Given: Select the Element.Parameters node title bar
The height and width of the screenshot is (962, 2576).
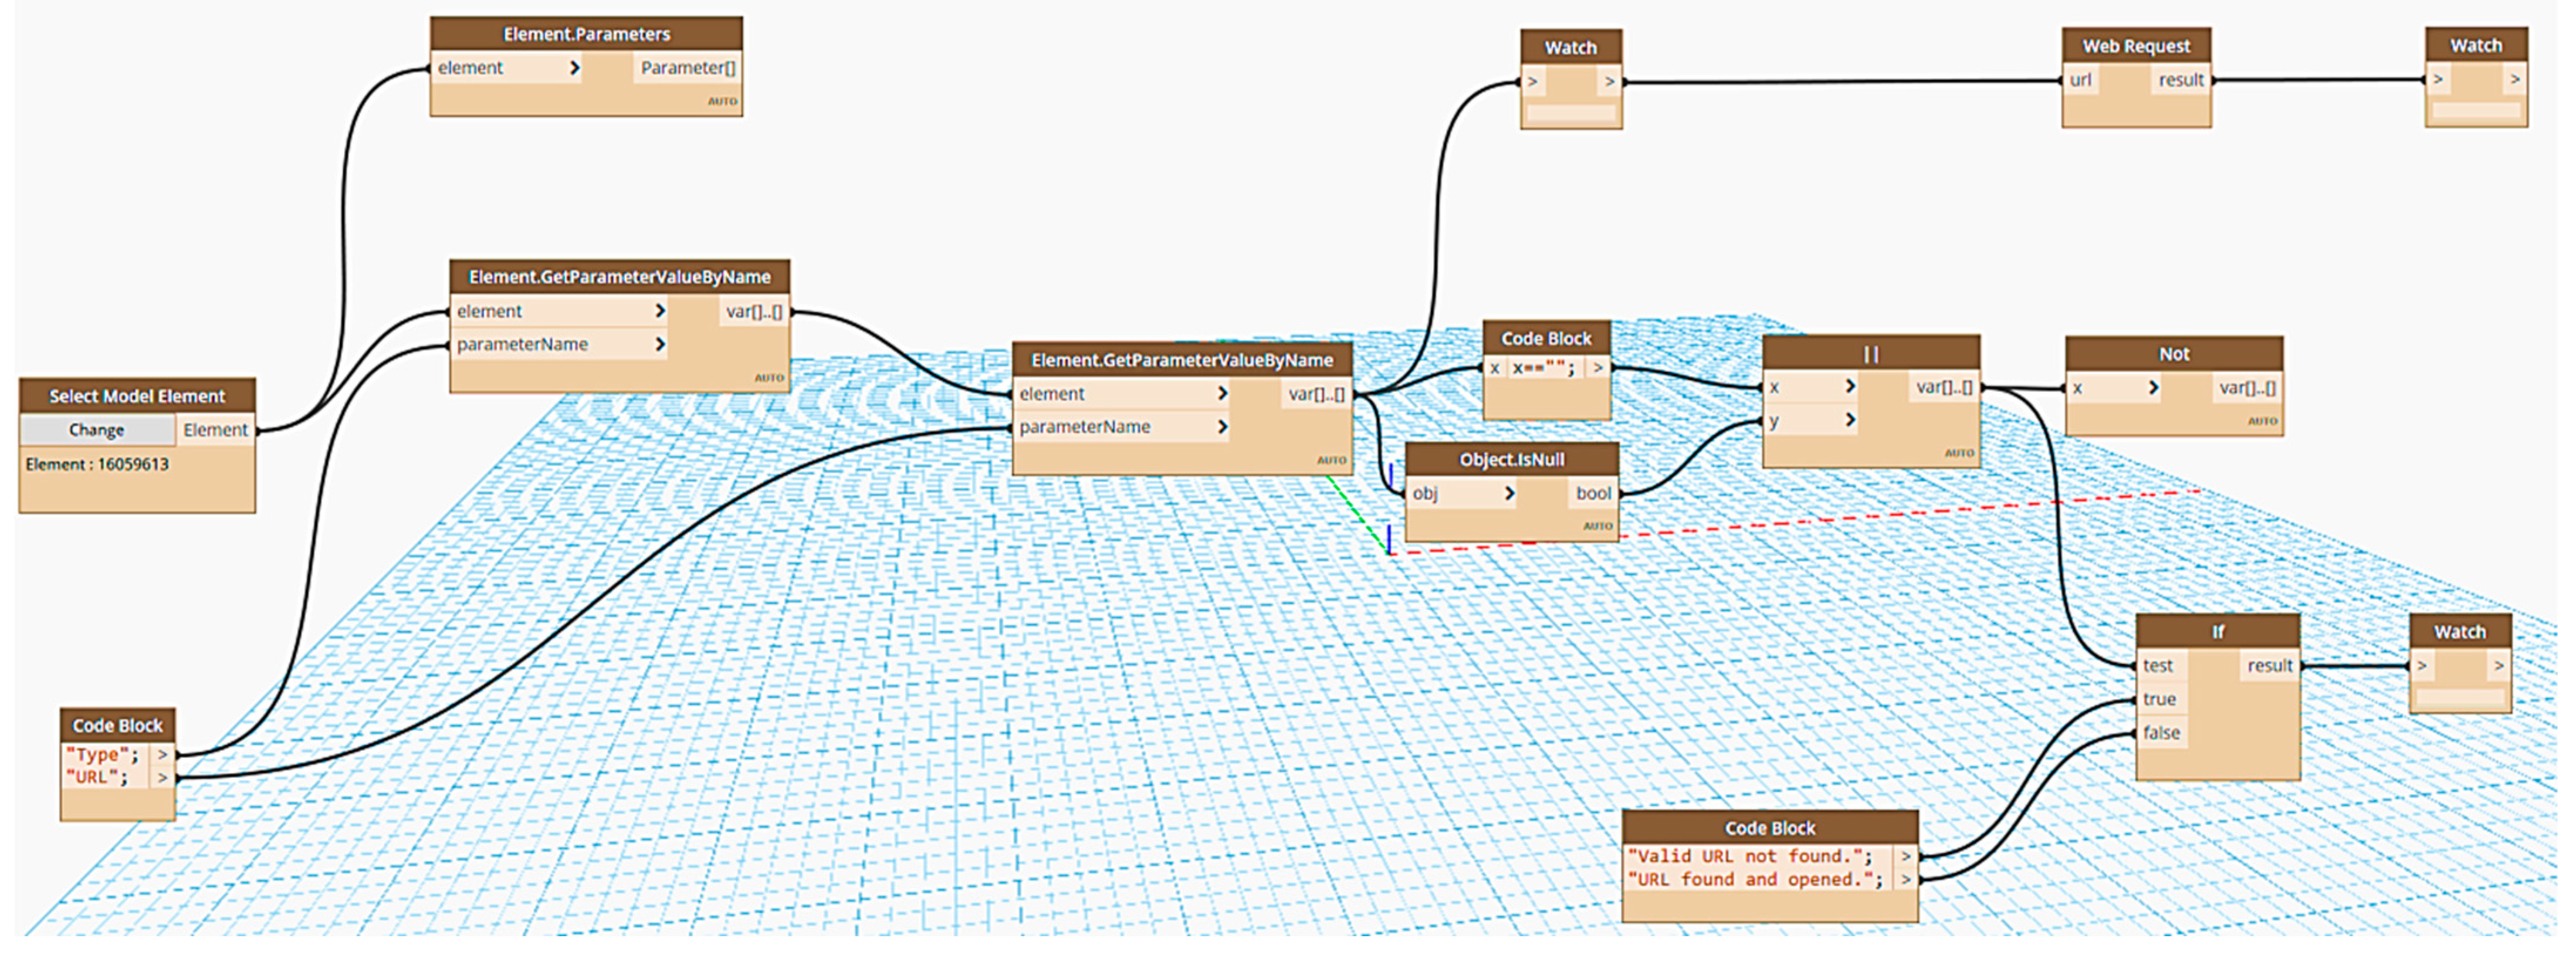Looking at the screenshot, I should (x=586, y=34).
